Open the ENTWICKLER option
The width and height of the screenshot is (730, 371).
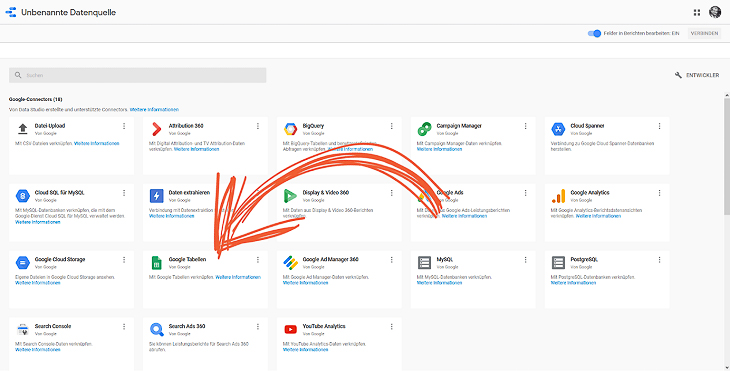point(697,75)
